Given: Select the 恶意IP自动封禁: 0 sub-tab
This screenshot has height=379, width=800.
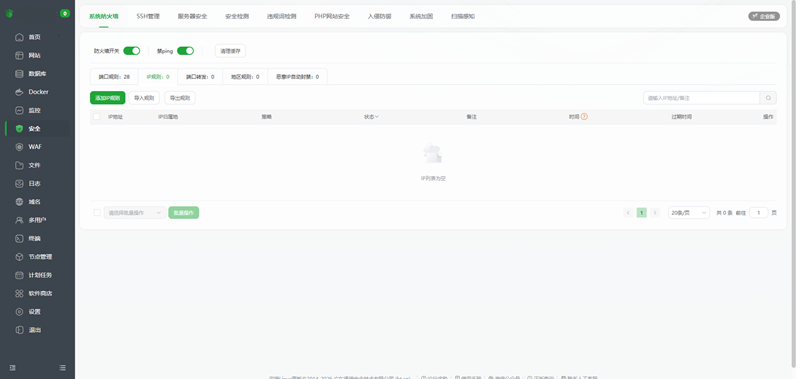Looking at the screenshot, I should [297, 77].
